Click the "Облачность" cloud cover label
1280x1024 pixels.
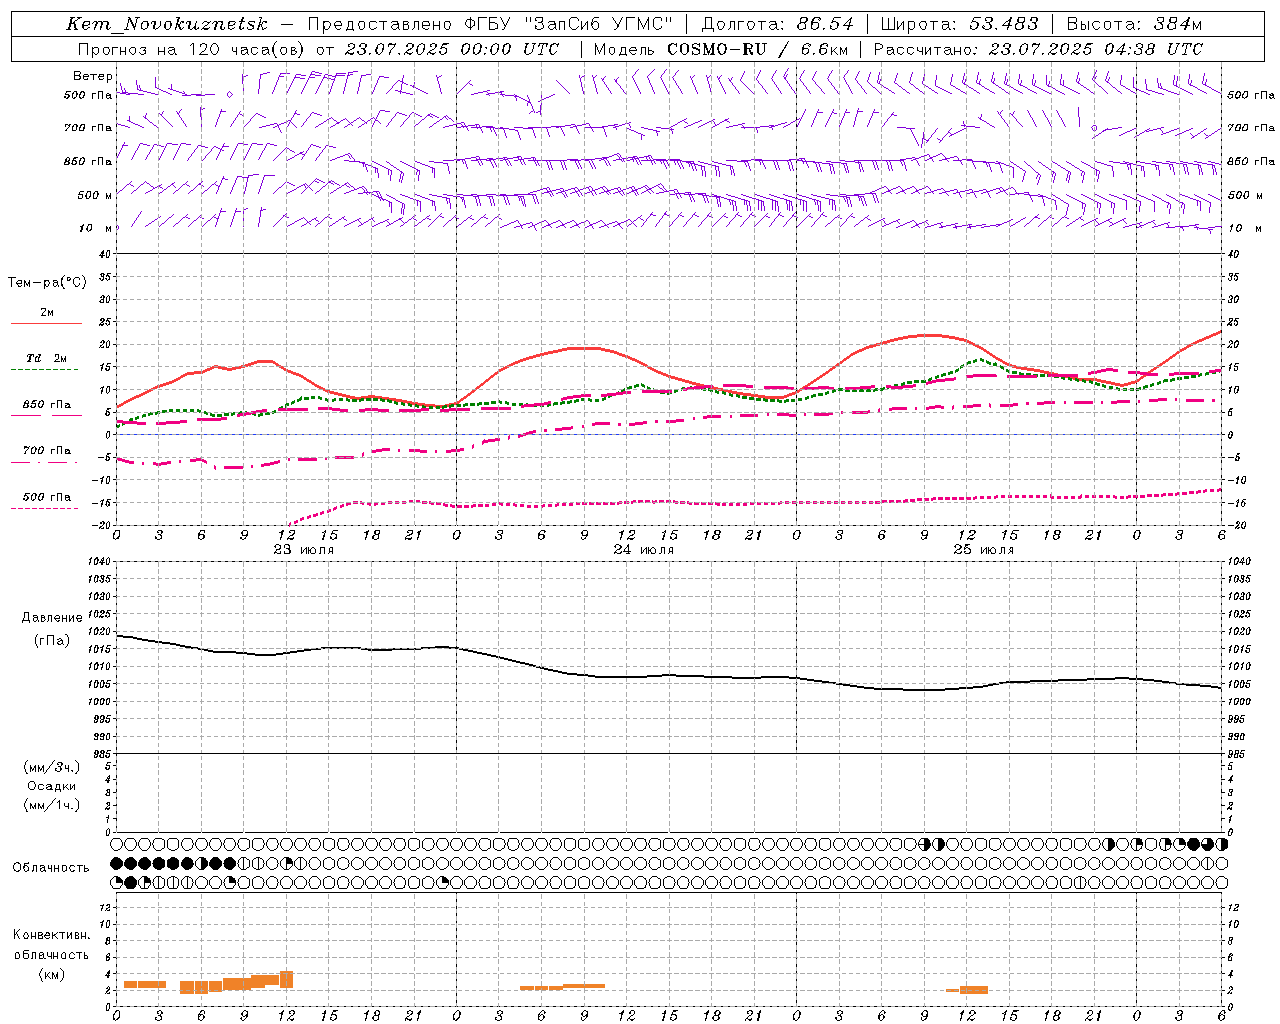[51, 868]
